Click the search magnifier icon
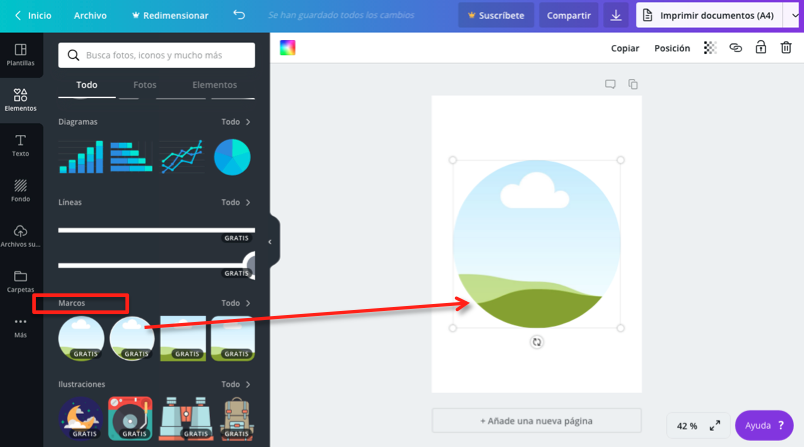Image resolution: width=804 pixels, height=447 pixels. pyautogui.click(x=73, y=55)
